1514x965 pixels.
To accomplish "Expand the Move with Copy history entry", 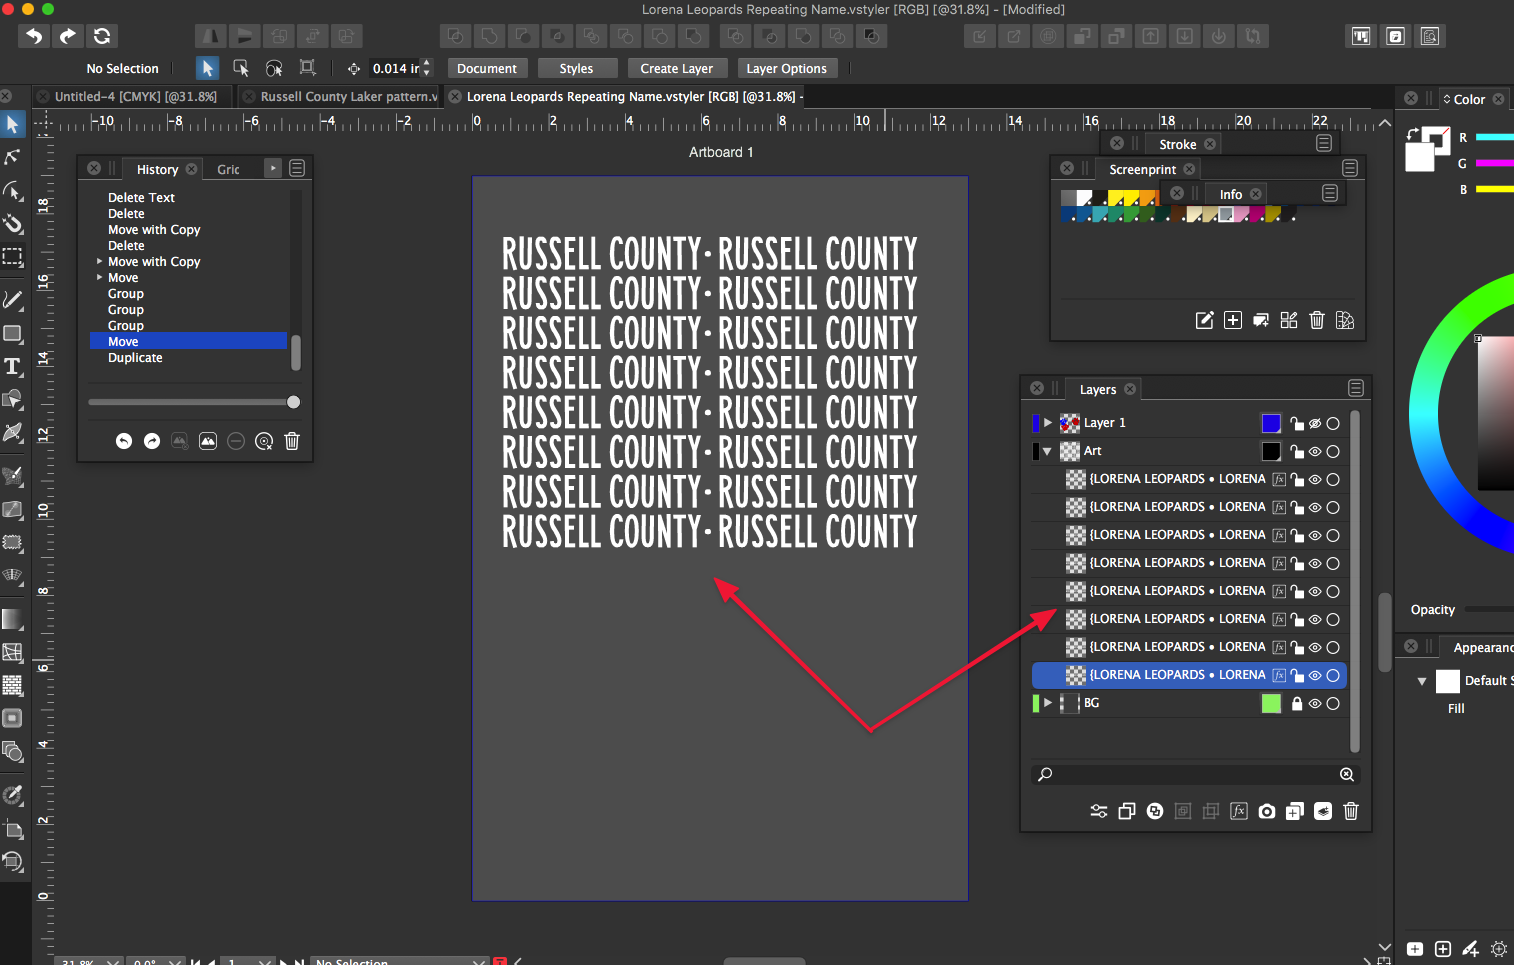I will point(99,262).
